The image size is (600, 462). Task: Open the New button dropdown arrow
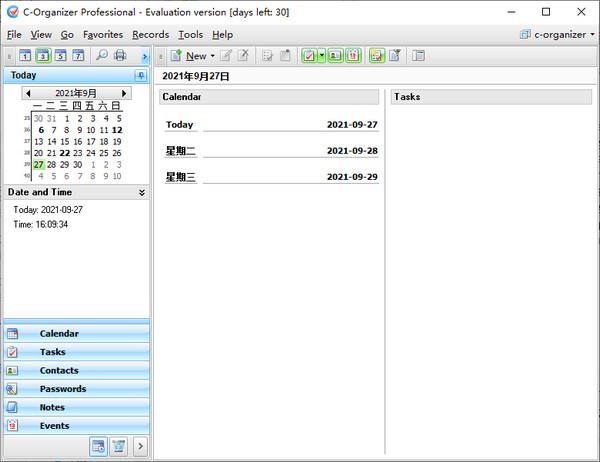pos(212,56)
